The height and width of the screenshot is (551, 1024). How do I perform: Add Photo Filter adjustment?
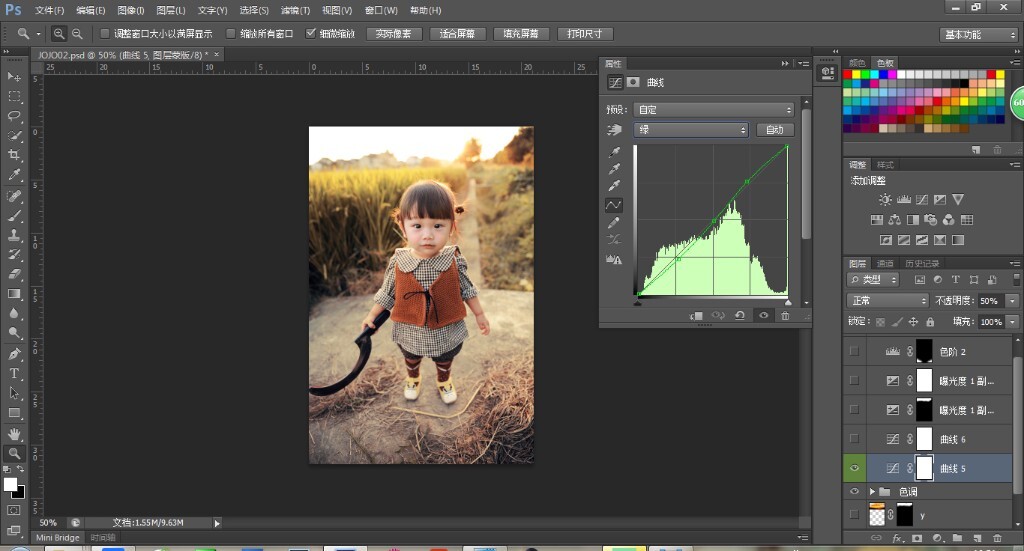pyautogui.click(x=931, y=220)
